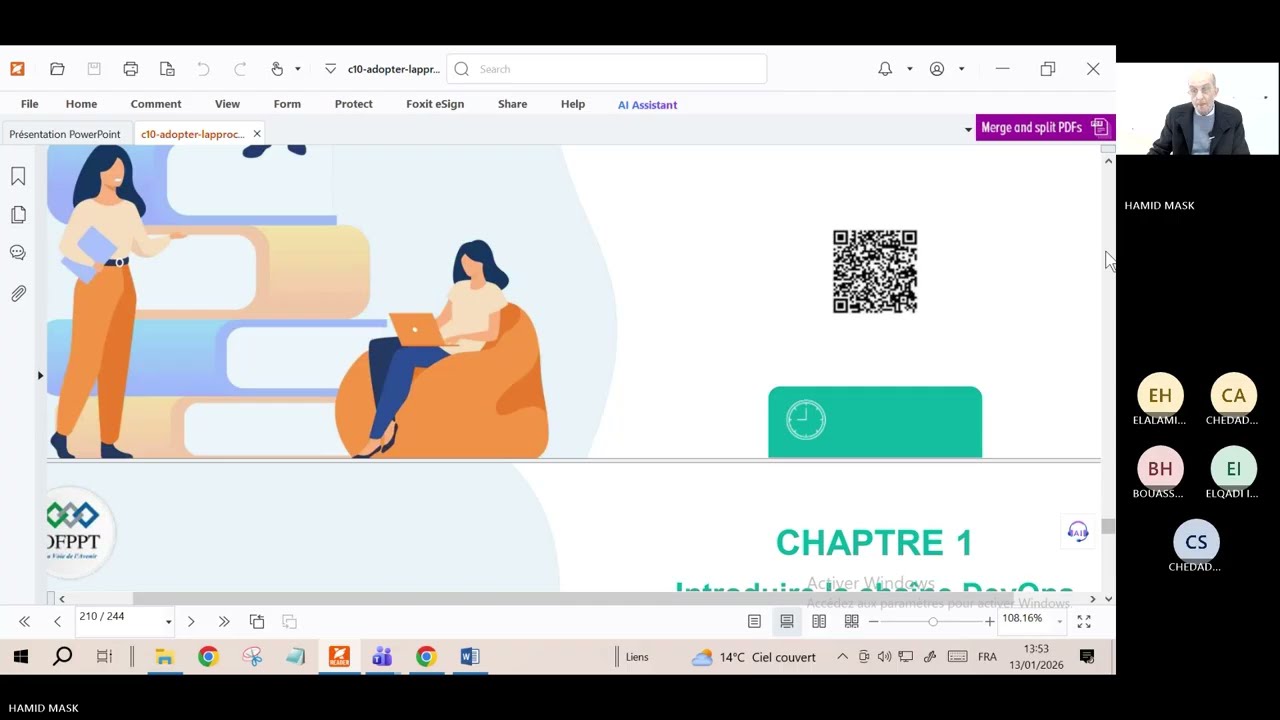Image resolution: width=1280 pixels, height=720 pixels.
Task: Click the Merge and split PDFs banner
Action: (x=1045, y=127)
